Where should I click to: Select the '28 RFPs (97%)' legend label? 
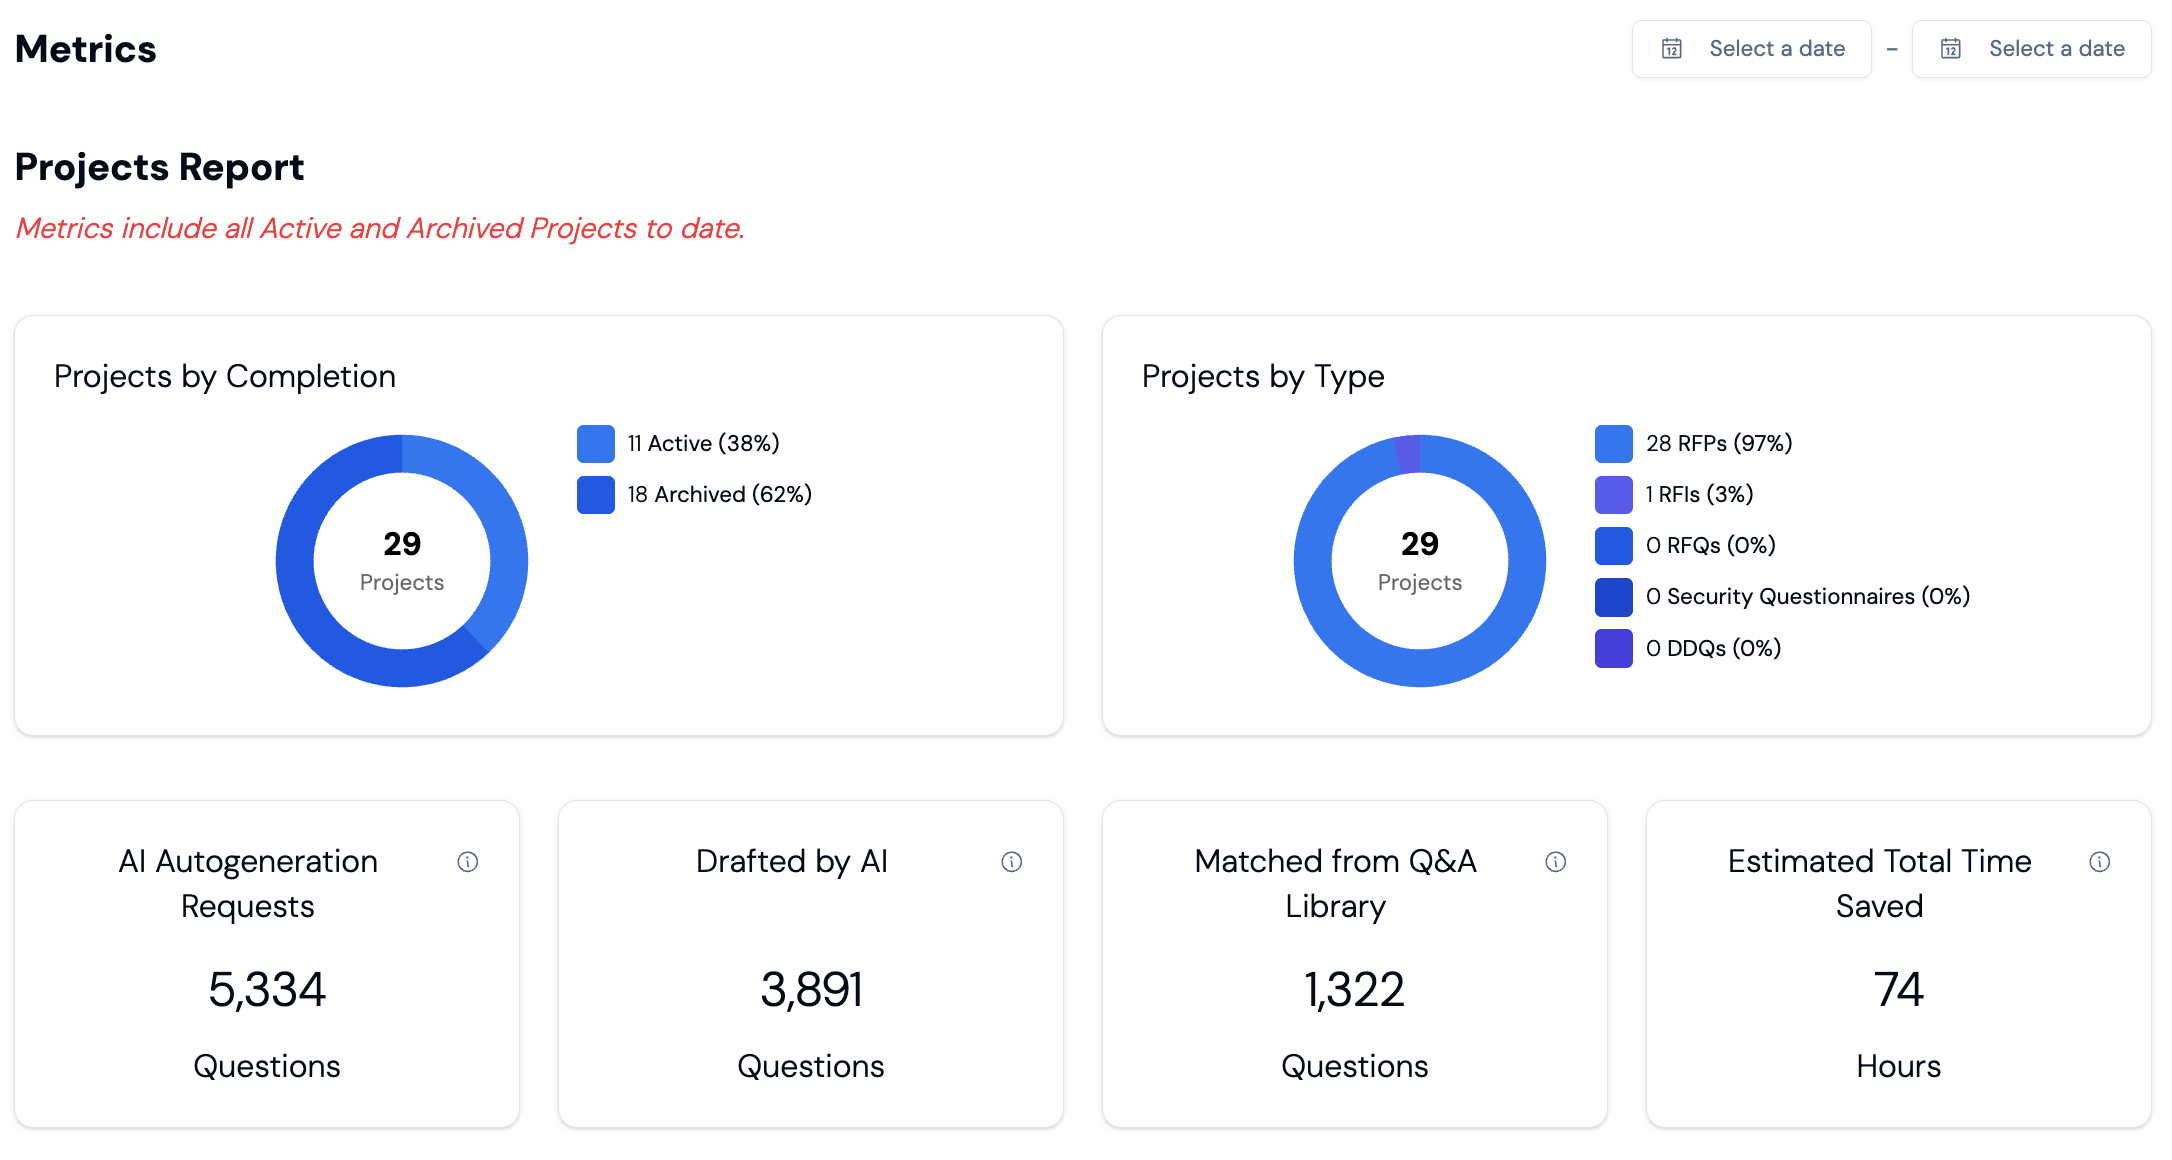coord(1720,444)
